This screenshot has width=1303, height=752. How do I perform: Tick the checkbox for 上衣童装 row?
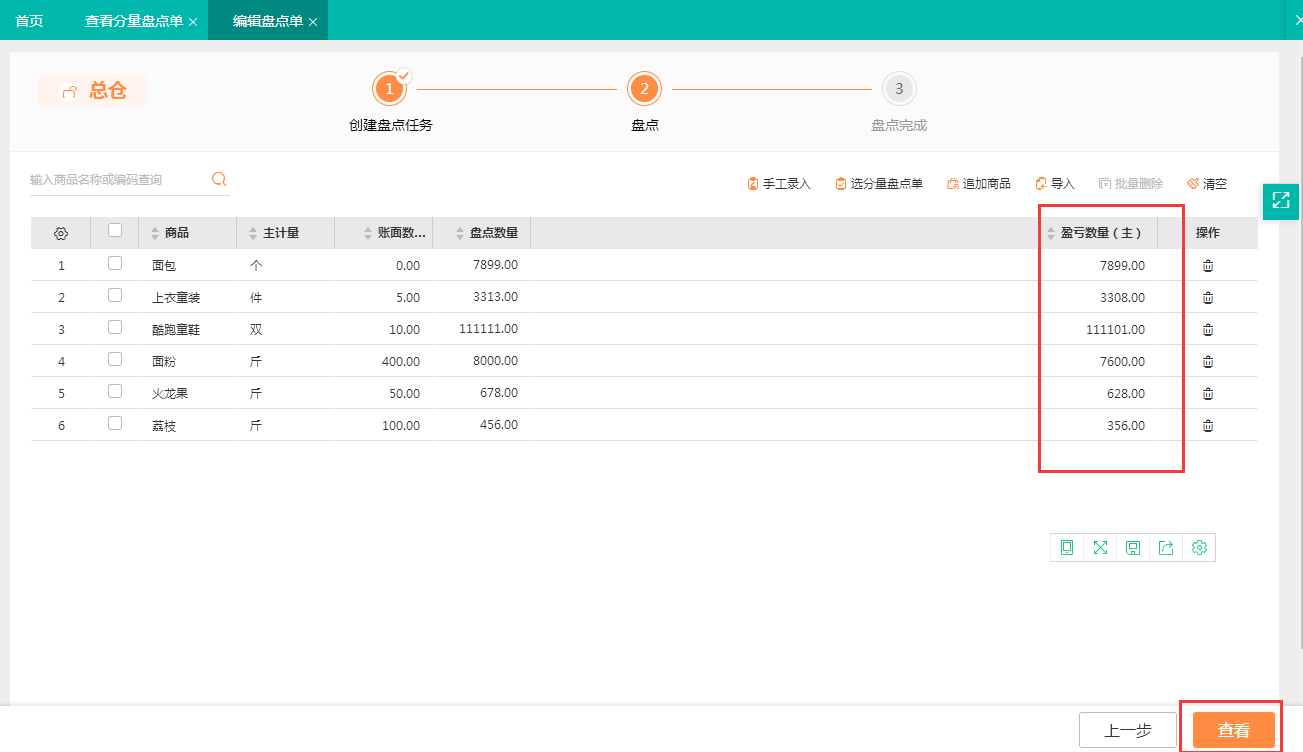pos(115,296)
